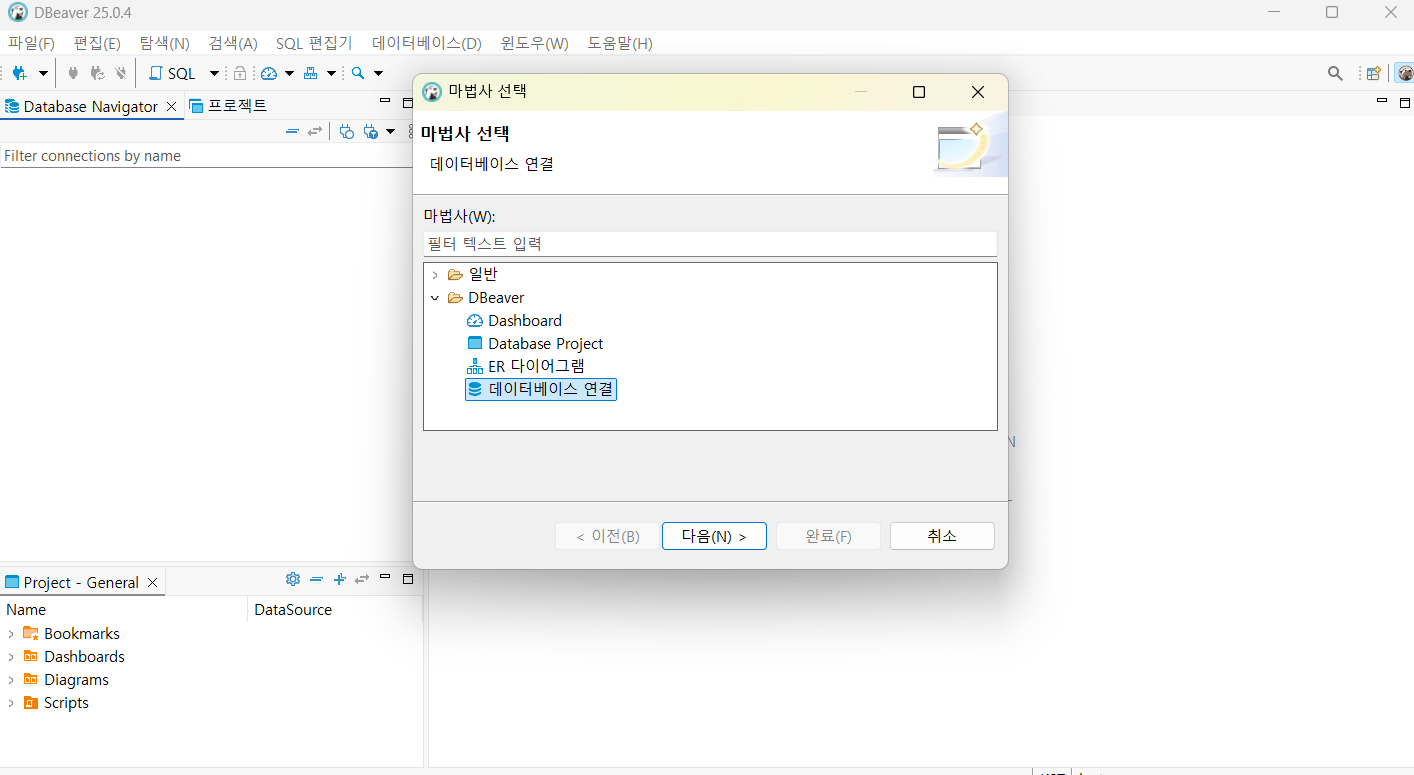1414x775 pixels.
Task: Open the 검색(A) menu
Action: 233,43
